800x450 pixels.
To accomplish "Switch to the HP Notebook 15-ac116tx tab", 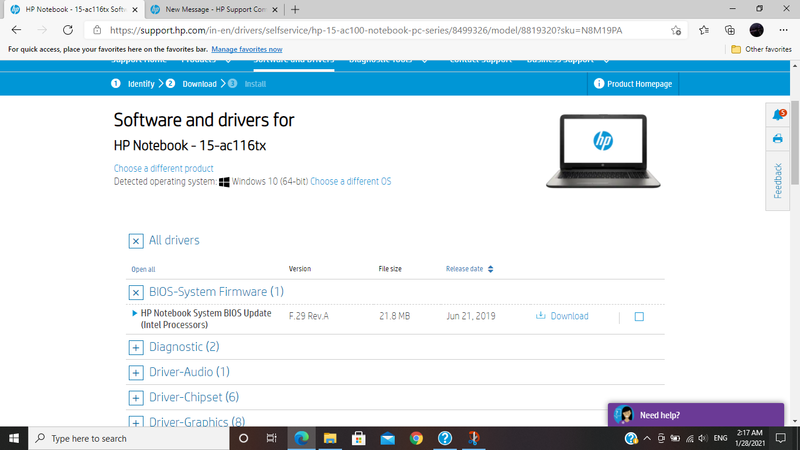I will pyautogui.click(x=75, y=9).
